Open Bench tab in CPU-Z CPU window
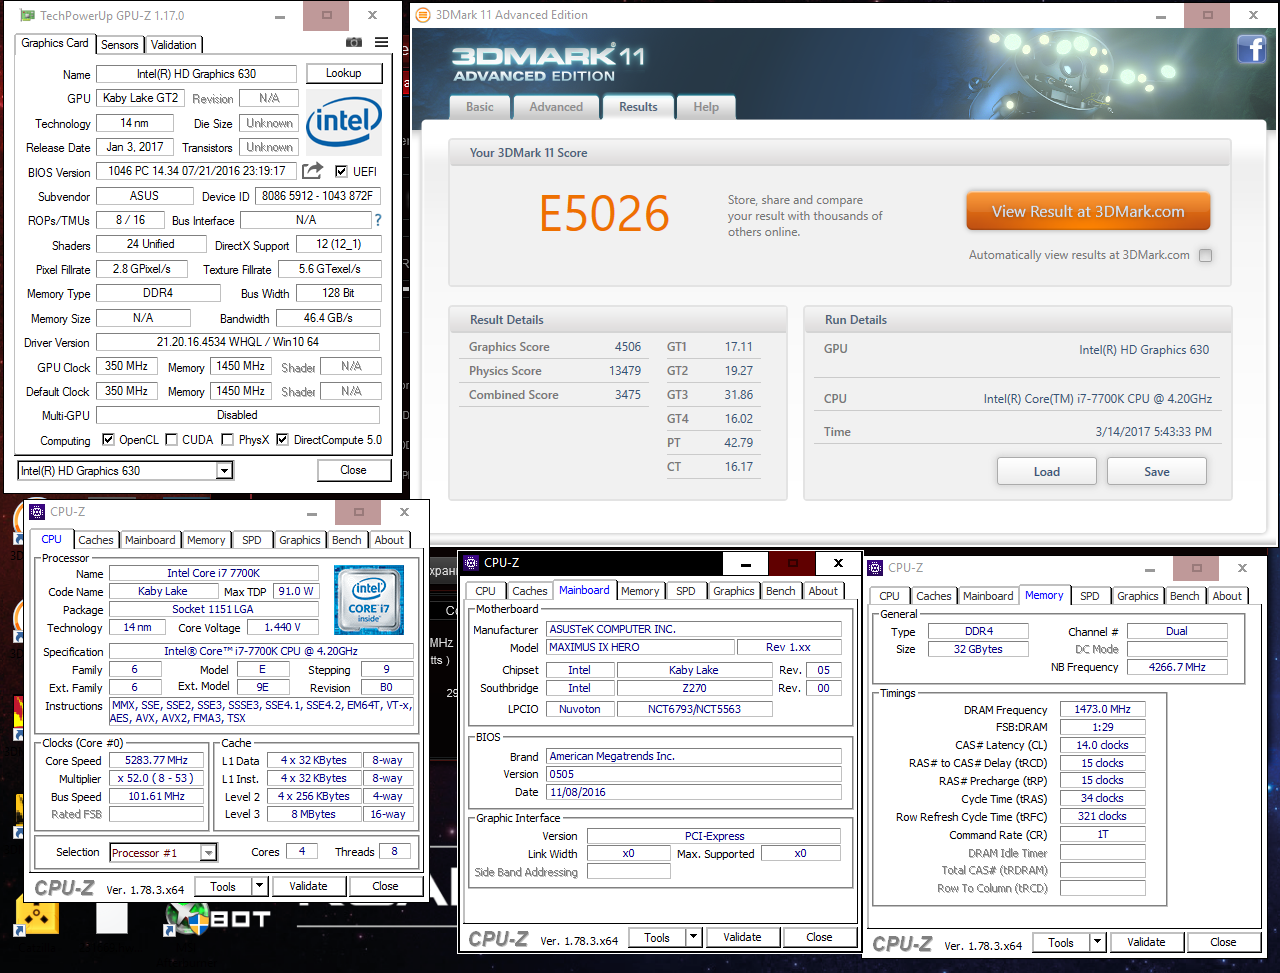1280x973 pixels. (347, 540)
